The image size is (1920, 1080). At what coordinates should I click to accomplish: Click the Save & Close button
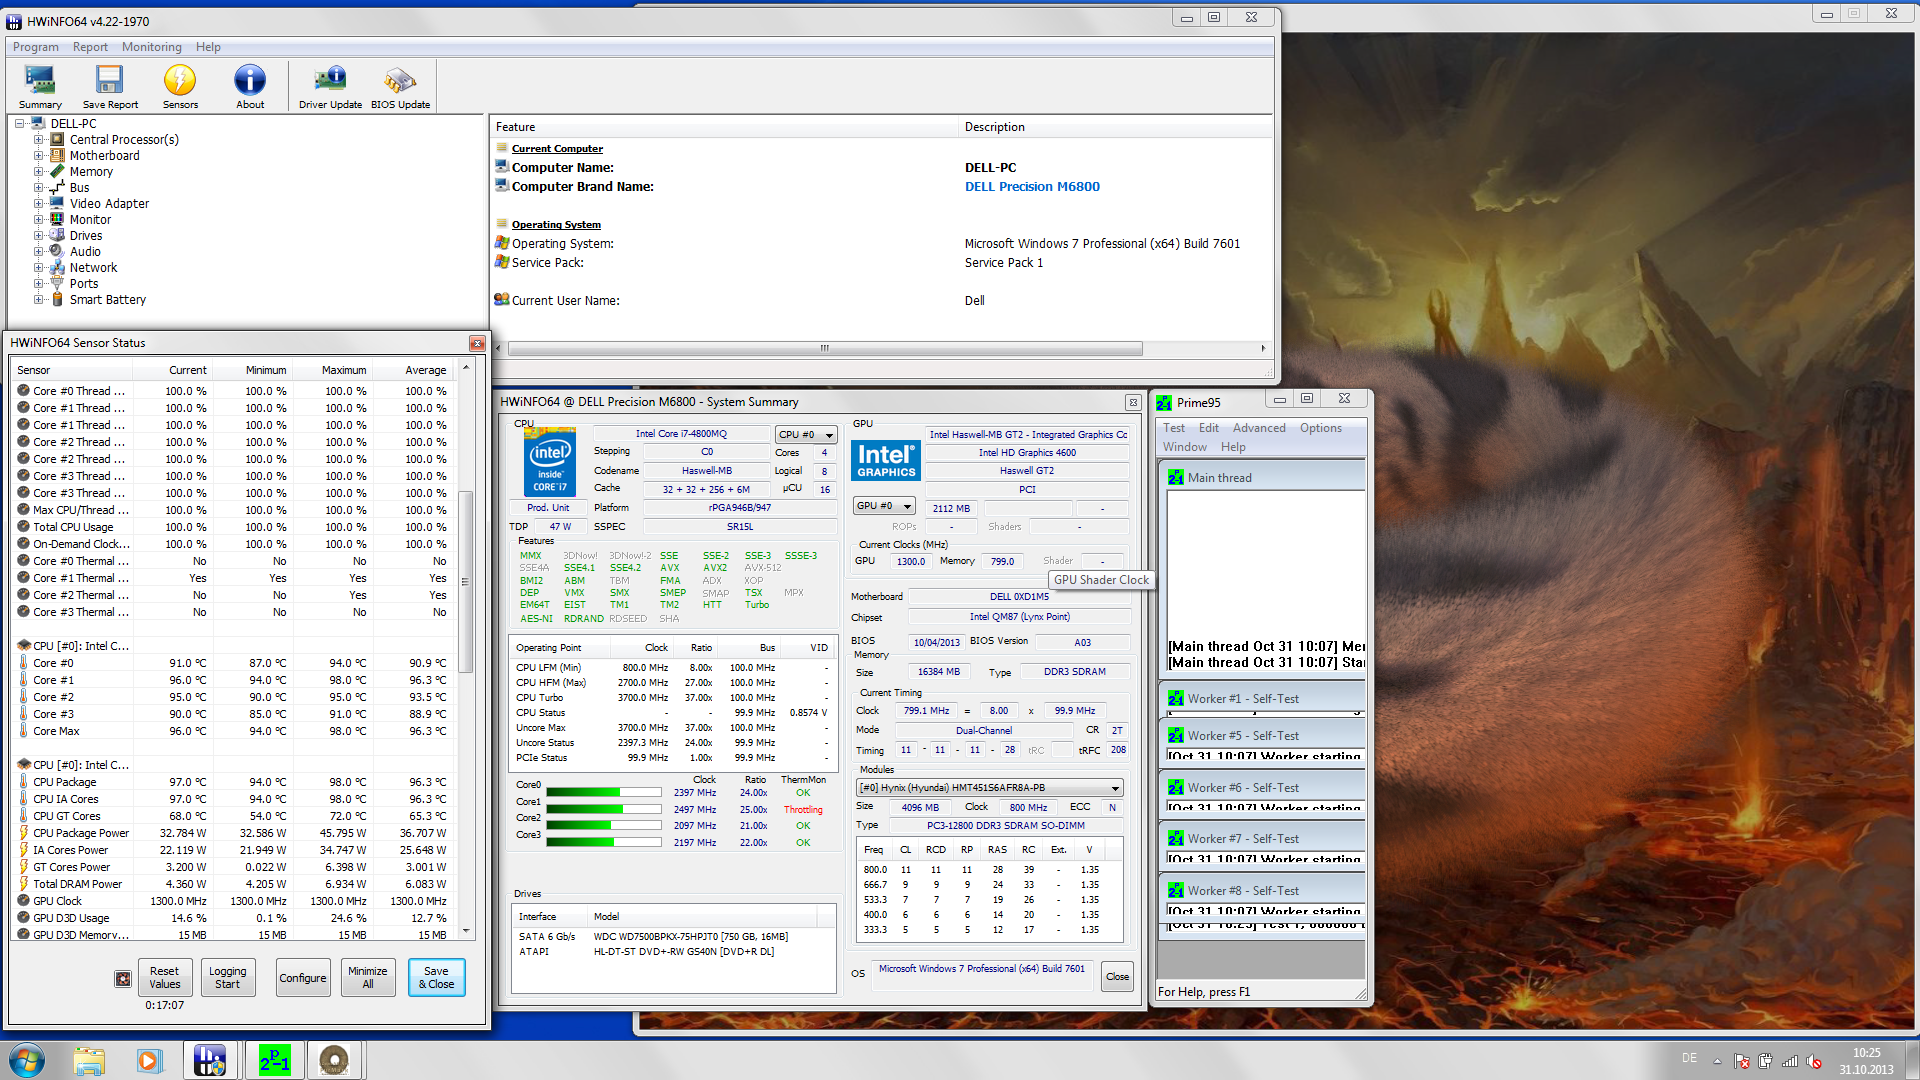tap(436, 978)
